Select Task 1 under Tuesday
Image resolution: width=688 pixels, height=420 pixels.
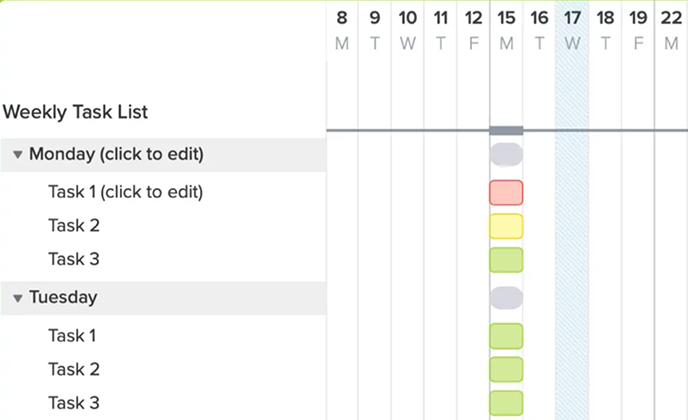[74, 336]
